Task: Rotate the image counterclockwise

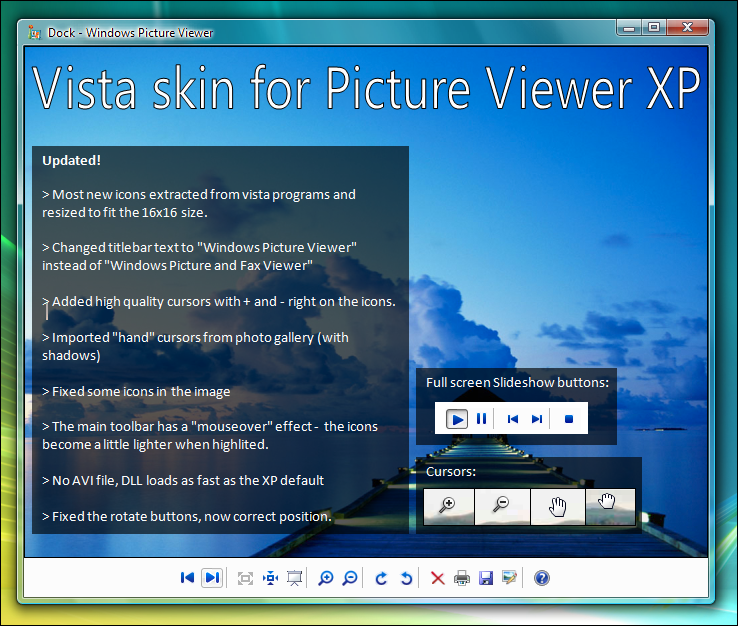Action: click(406, 578)
